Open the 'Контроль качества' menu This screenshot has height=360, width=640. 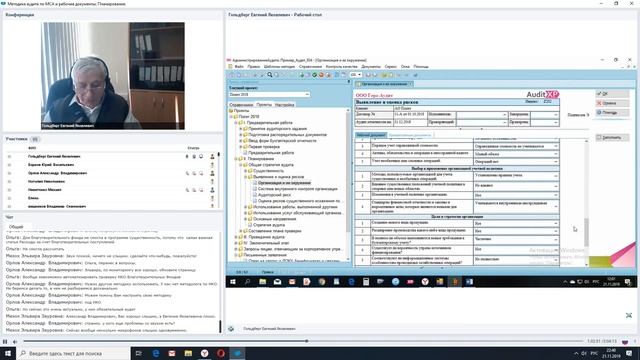point(341,67)
